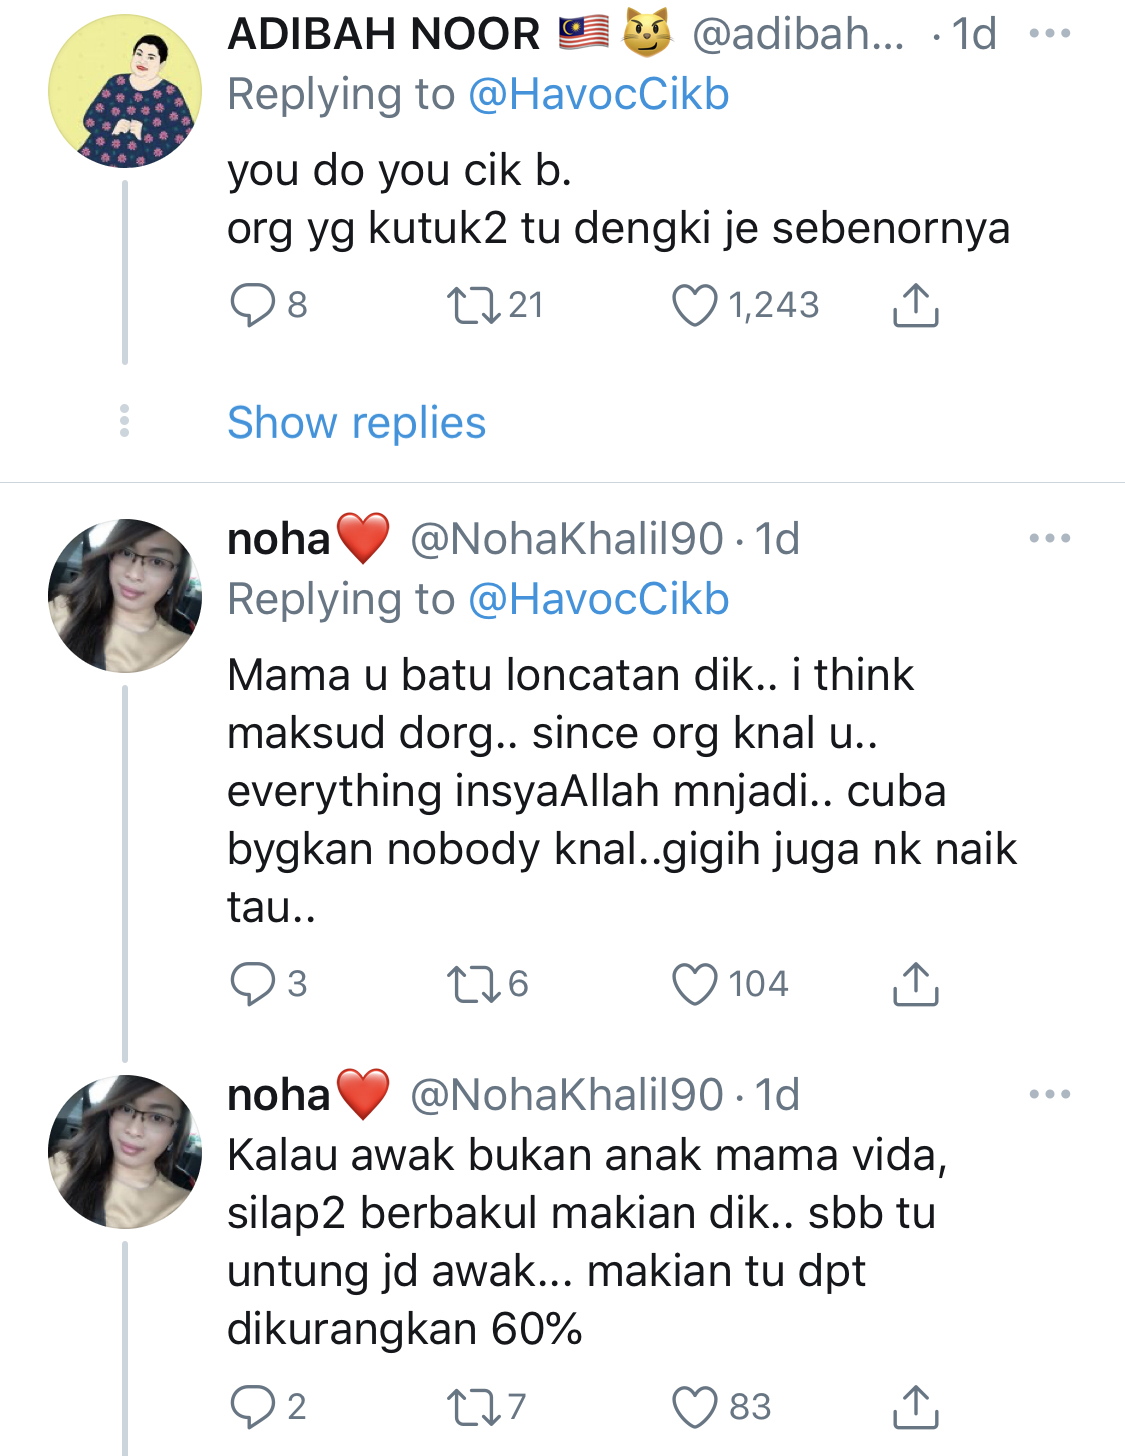Open more options on noha's second tweet
This screenshot has width=1125, height=1456.
coord(1050,1095)
